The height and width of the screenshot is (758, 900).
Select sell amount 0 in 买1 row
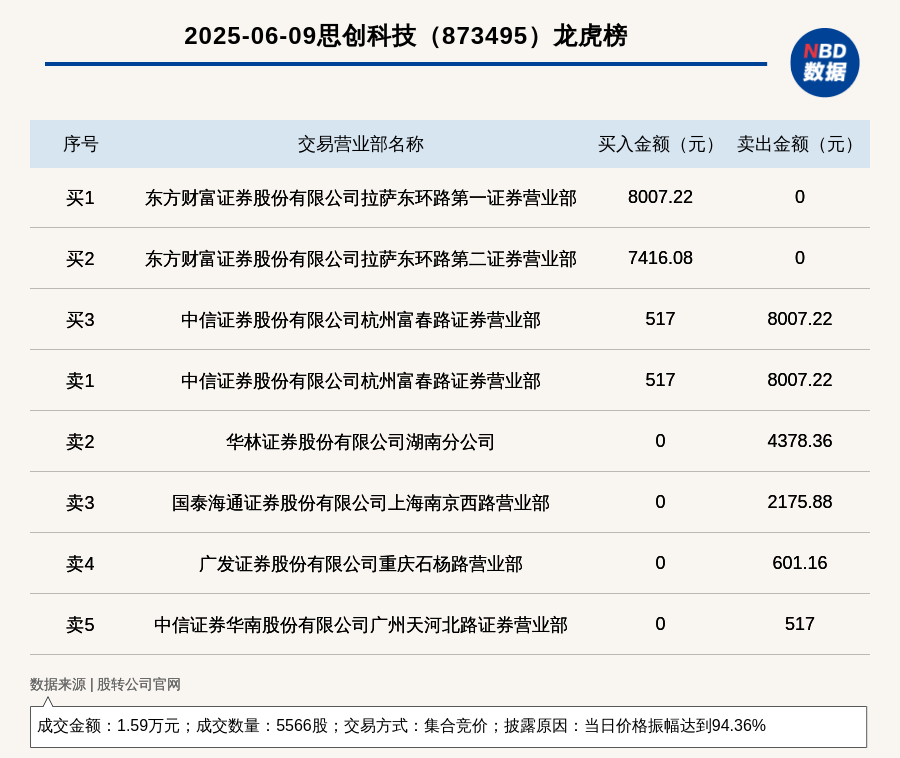click(800, 197)
